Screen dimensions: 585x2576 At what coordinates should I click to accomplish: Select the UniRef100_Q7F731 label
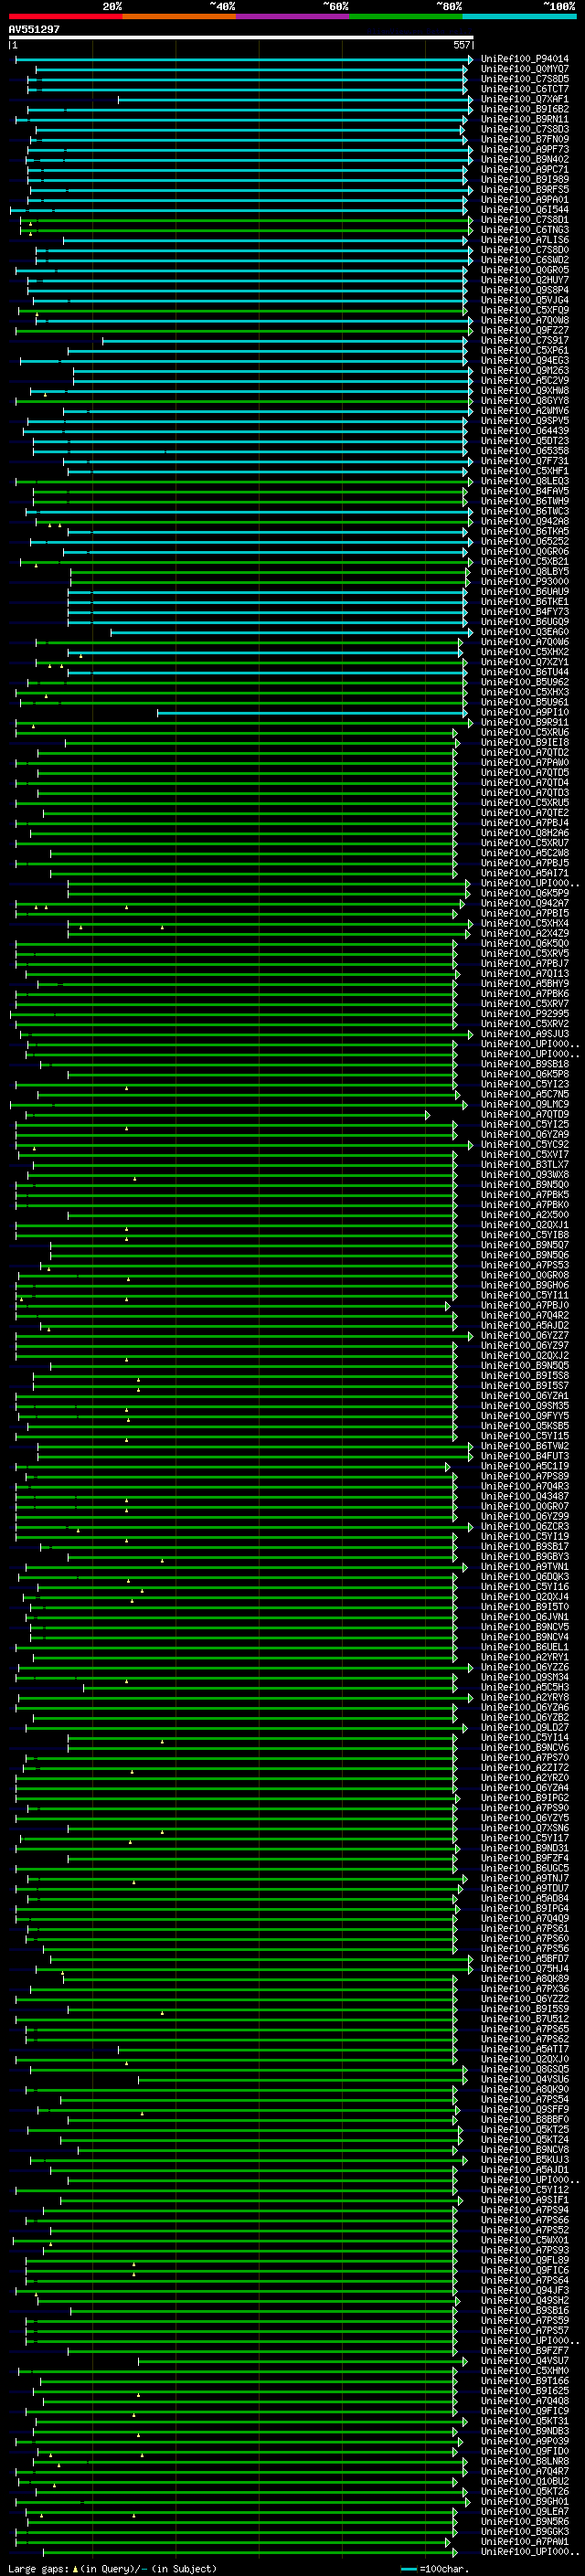coord(525,461)
